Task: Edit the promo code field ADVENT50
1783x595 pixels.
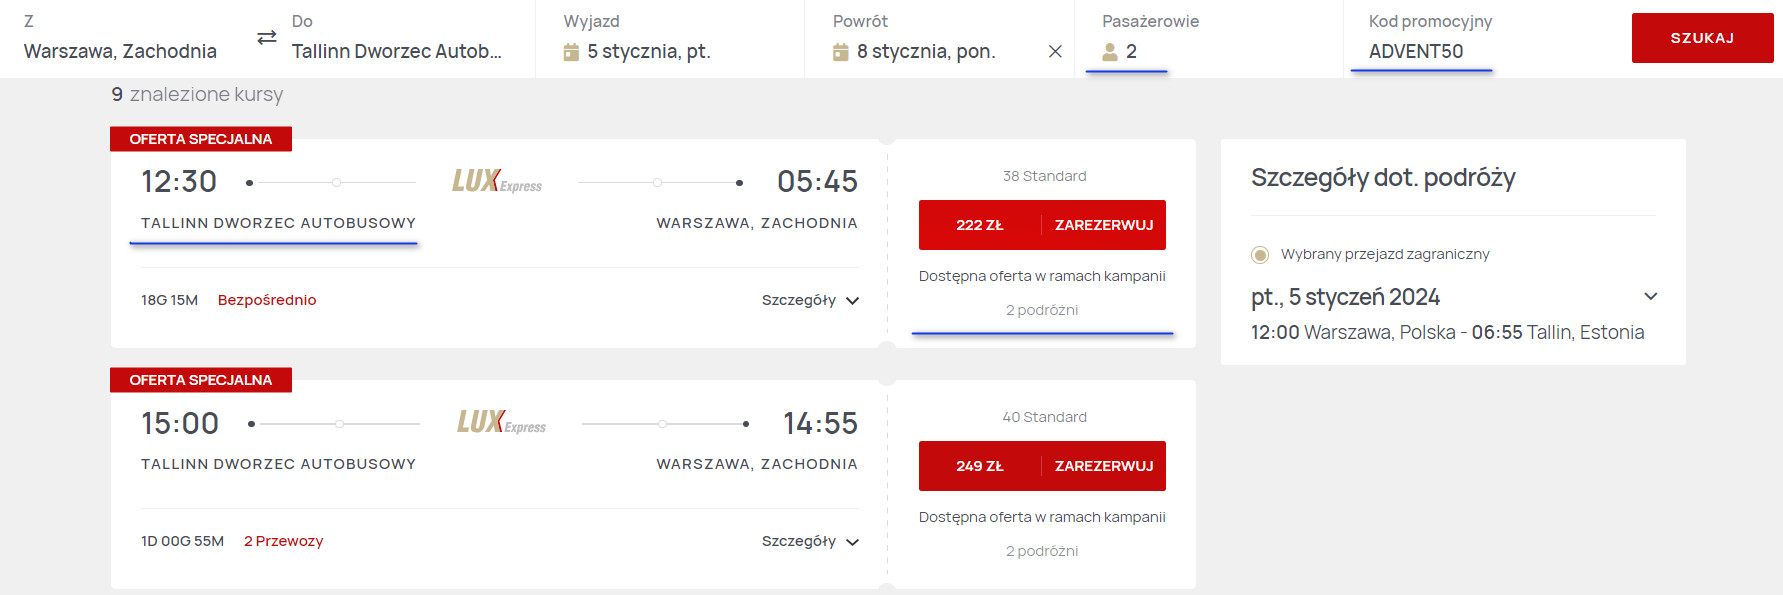Action: 1416,52
